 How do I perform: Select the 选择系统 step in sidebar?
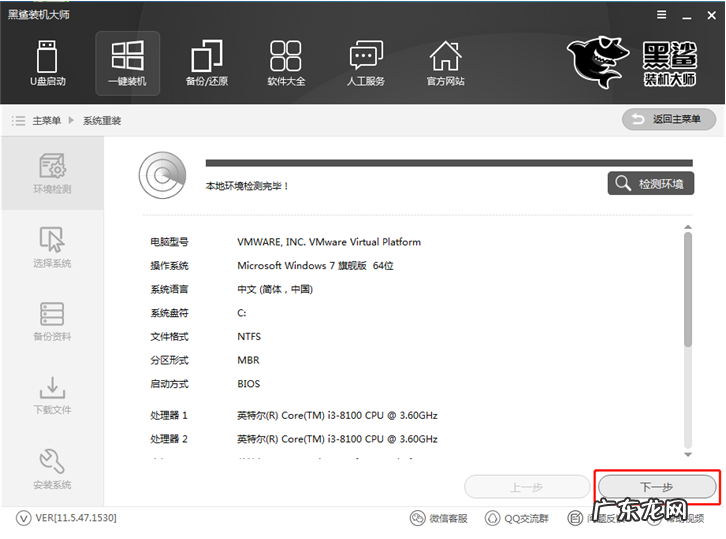[52, 247]
